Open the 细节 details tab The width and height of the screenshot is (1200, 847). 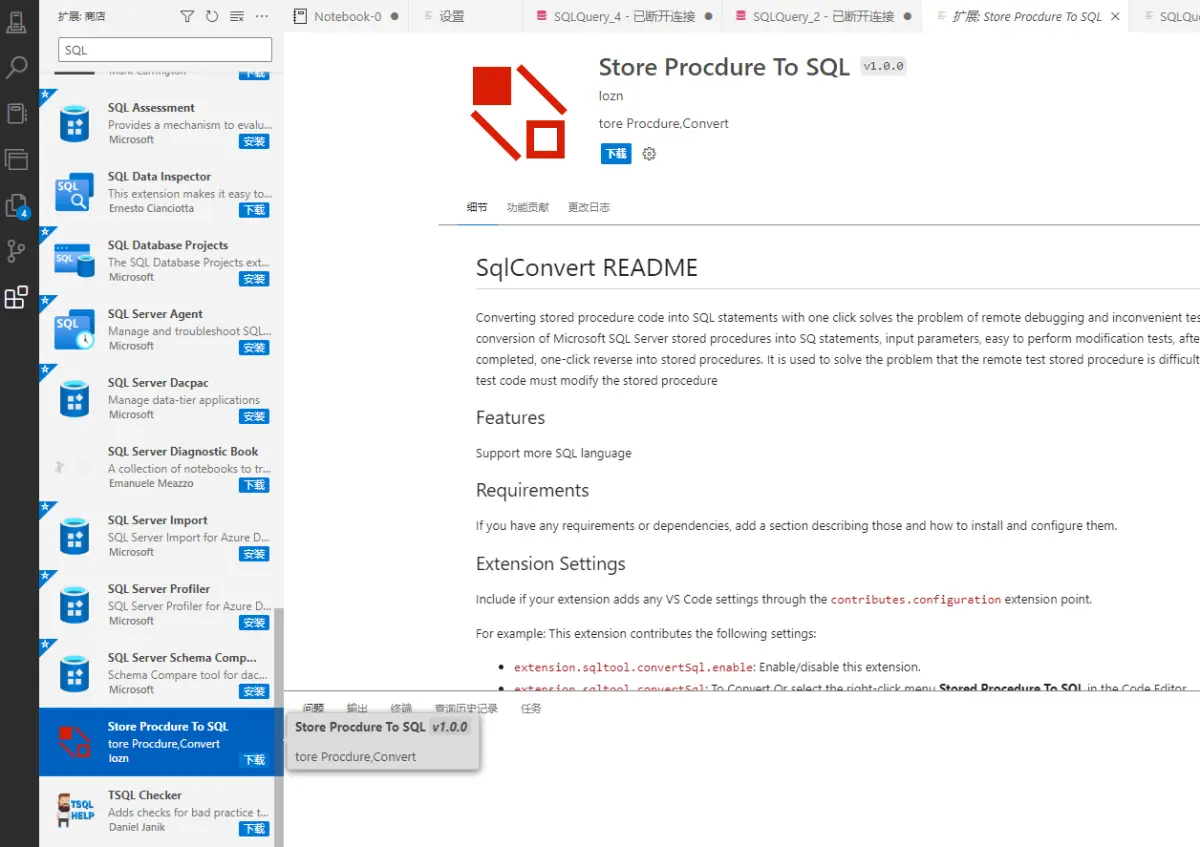coord(477,207)
